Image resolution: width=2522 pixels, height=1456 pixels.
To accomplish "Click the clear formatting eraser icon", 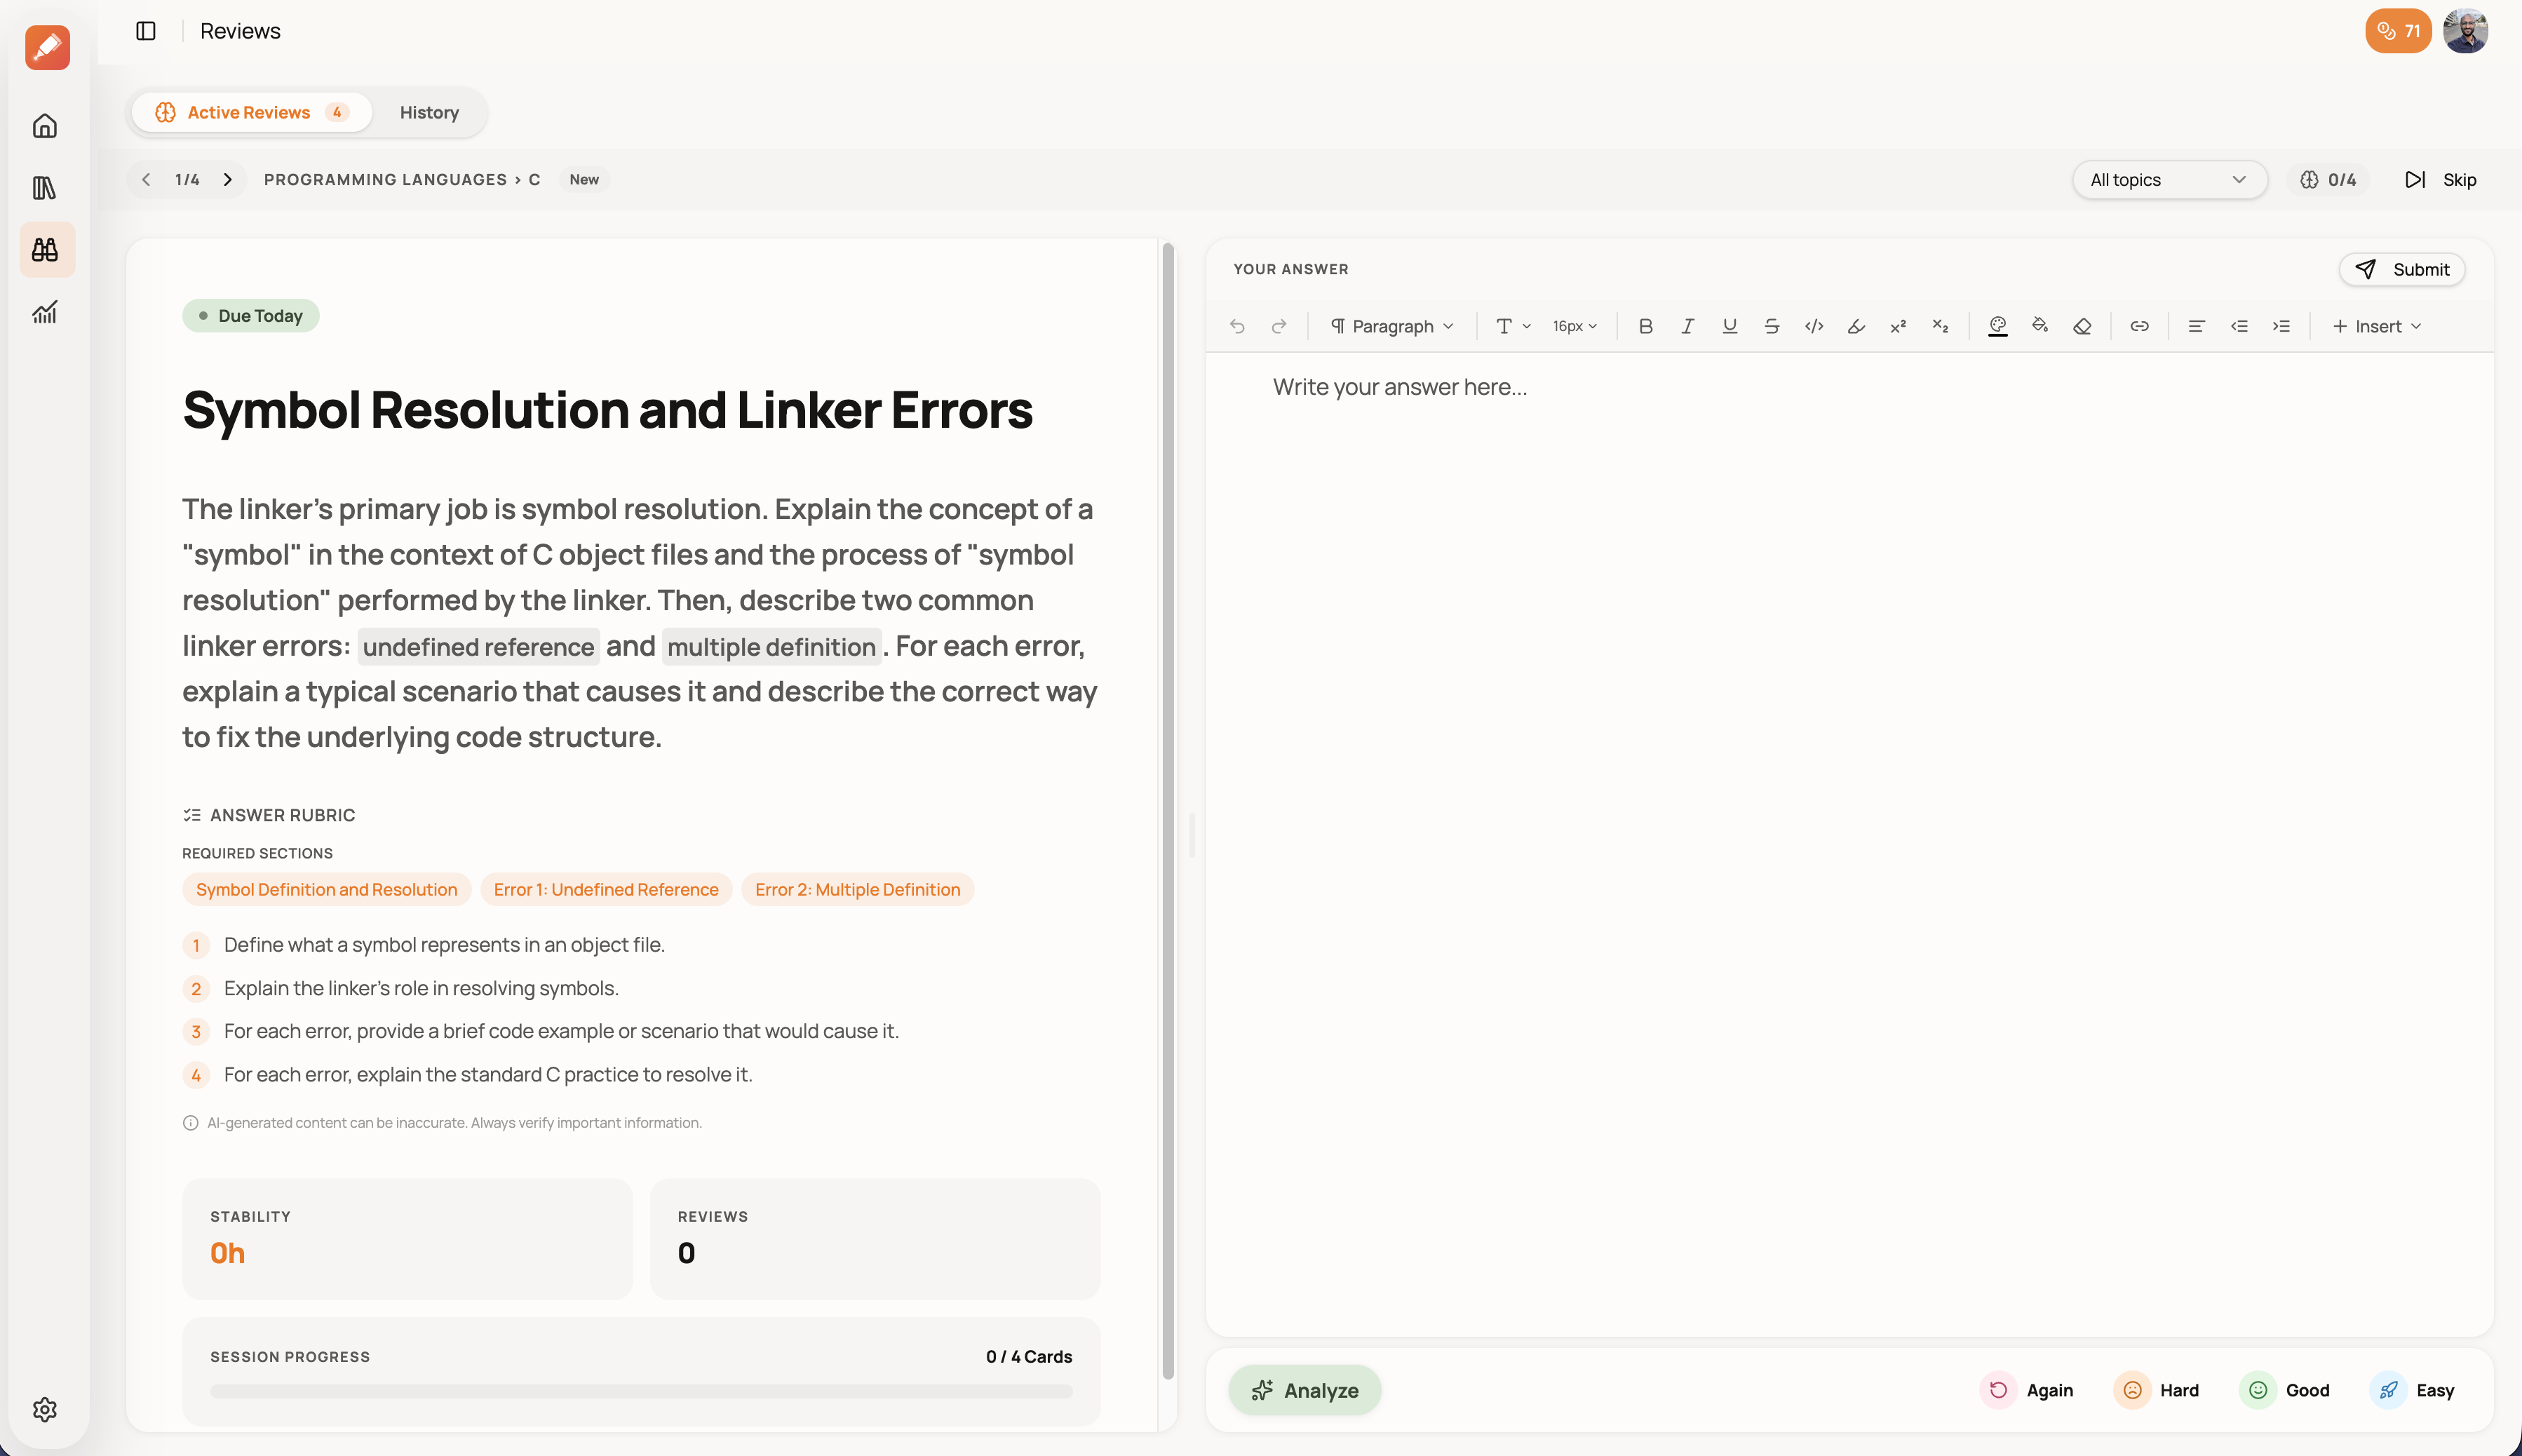I will pyautogui.click(x=2082, y=326).
